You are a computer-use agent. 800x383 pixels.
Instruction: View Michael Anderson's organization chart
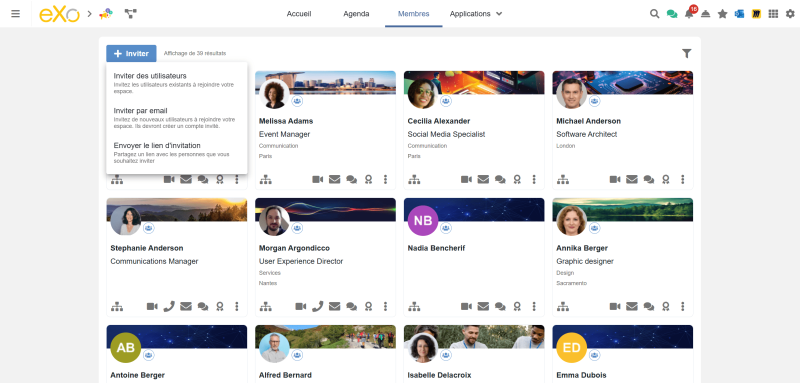coord(563,180)
